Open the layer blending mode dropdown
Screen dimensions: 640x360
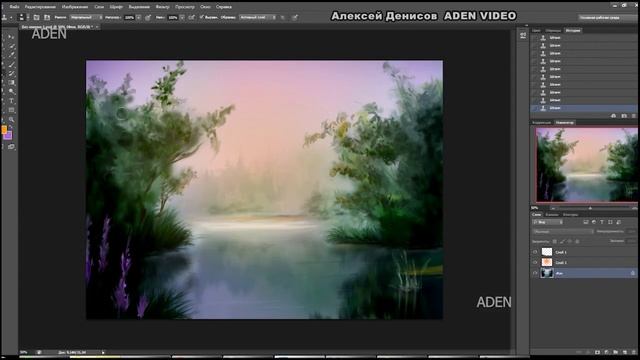coord(563,231)
